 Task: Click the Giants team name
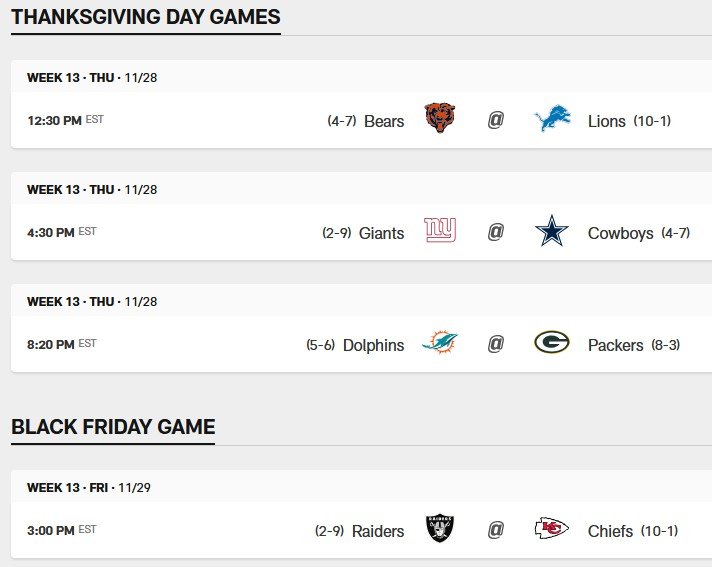tap(381, 233)
